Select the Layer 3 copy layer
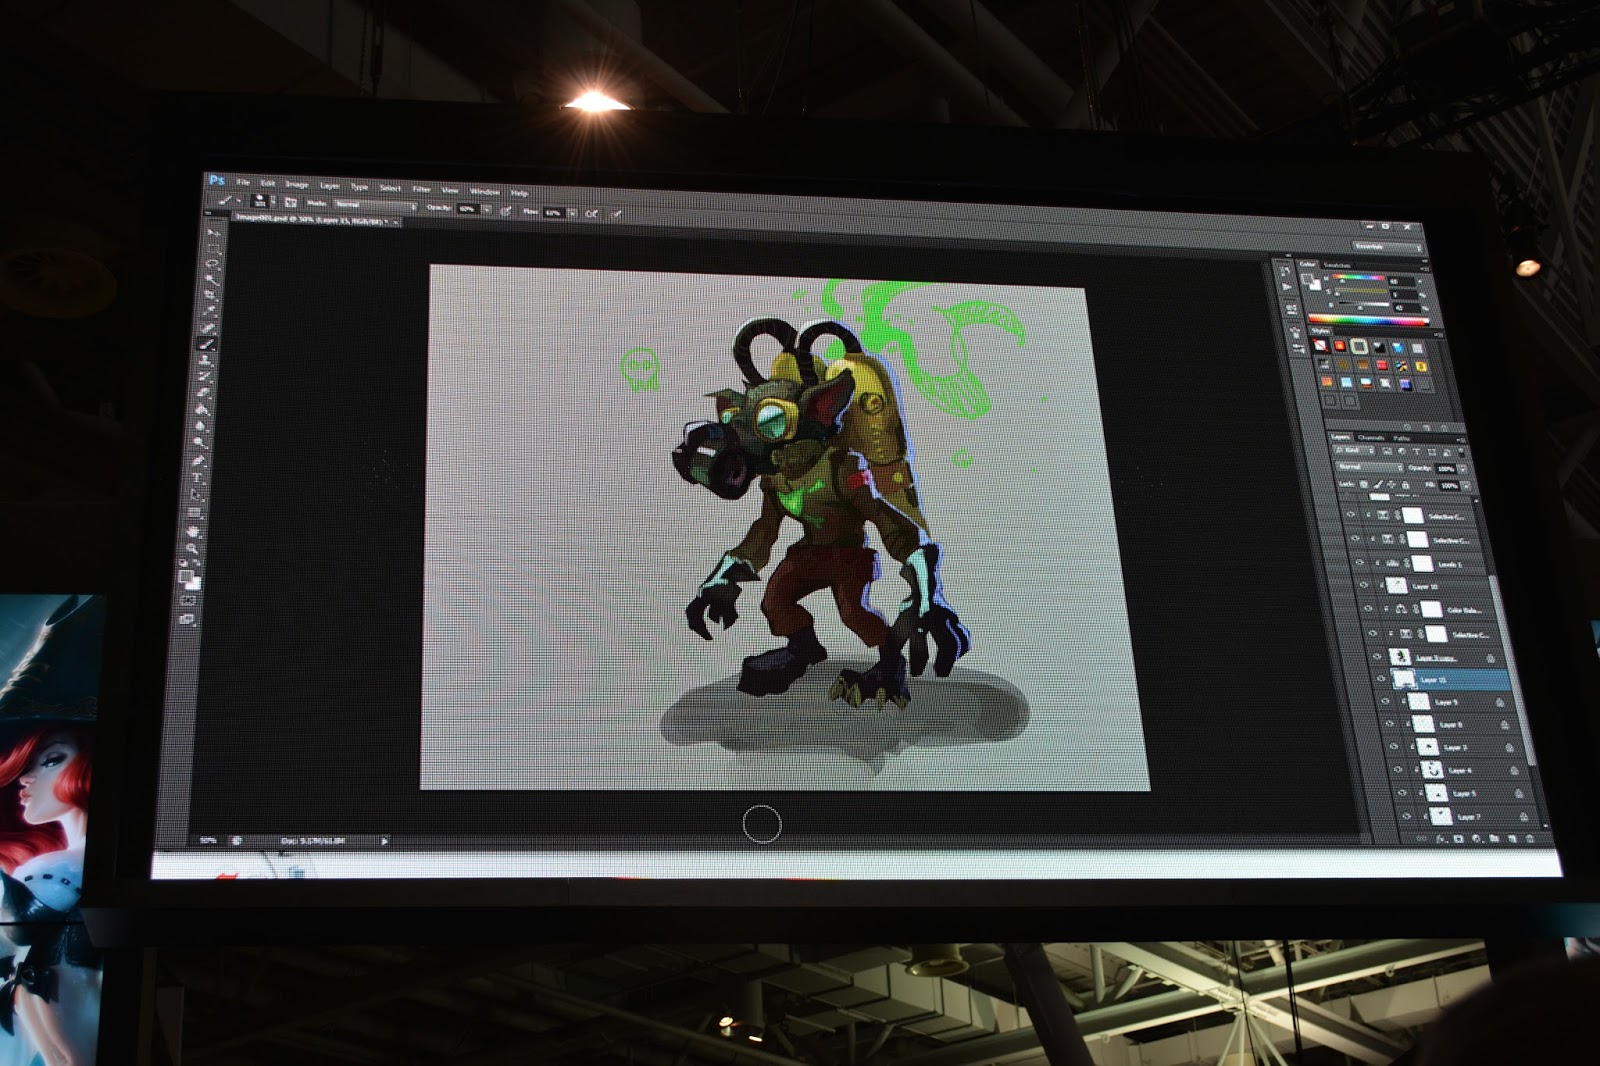 1444,657
